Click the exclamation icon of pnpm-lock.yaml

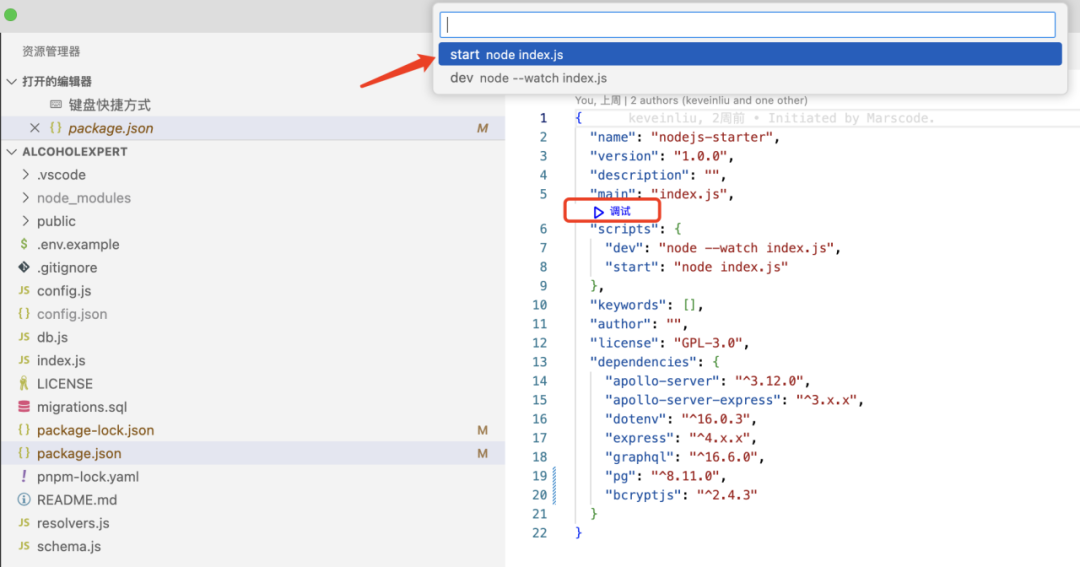[x=24, y=477]
